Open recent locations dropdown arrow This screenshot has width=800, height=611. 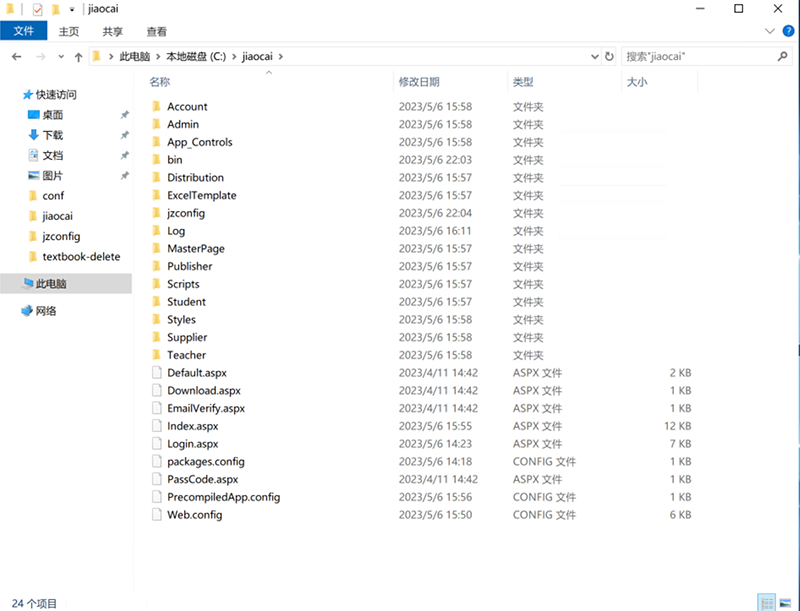[x=61, y=57]
